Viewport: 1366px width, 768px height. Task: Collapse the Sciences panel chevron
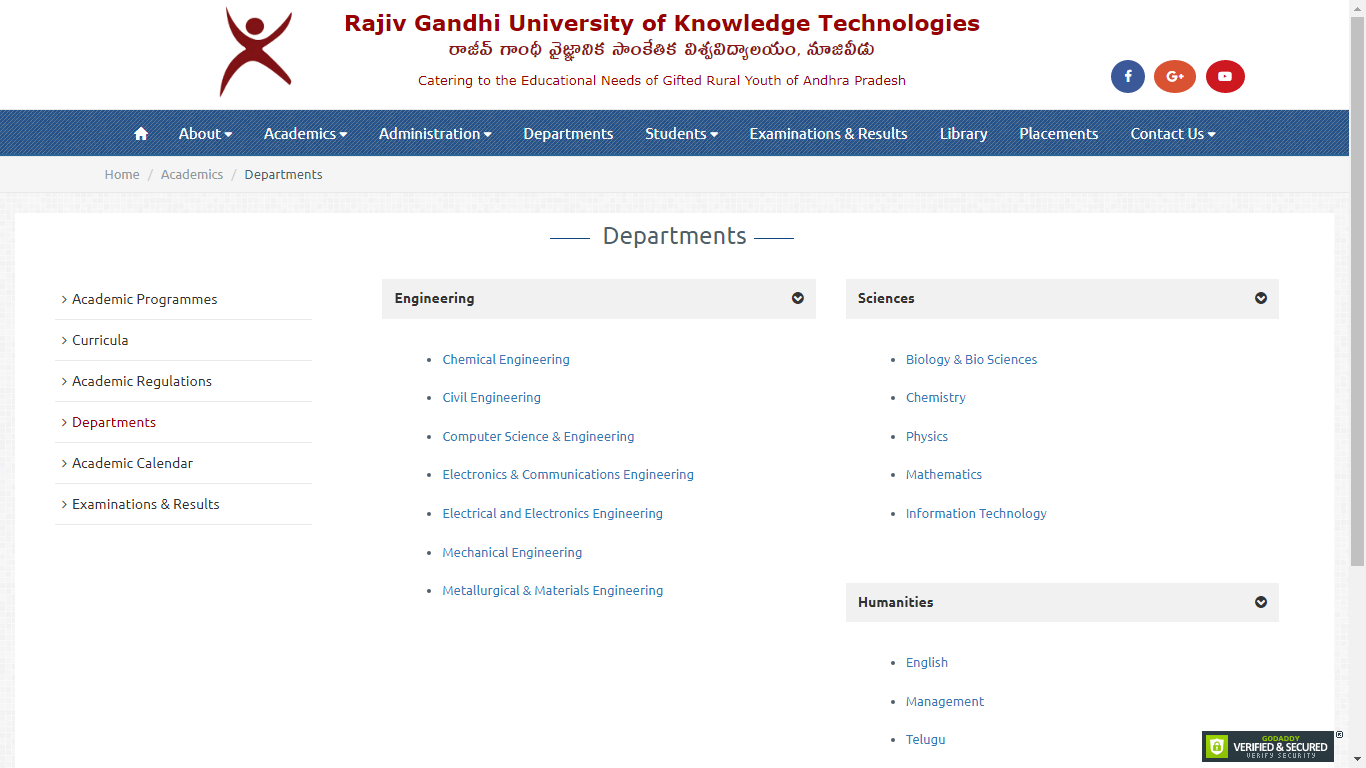pos(1260,298)
